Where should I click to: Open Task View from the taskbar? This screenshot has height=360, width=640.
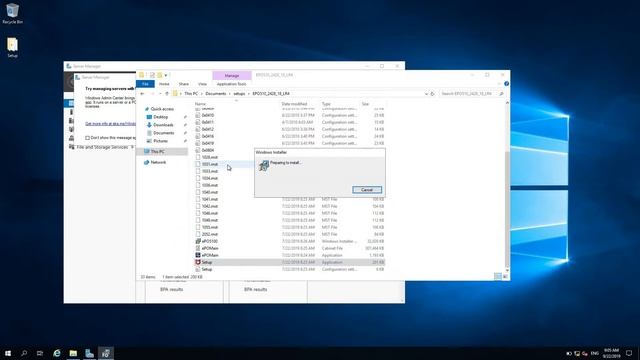pos(40,353)
